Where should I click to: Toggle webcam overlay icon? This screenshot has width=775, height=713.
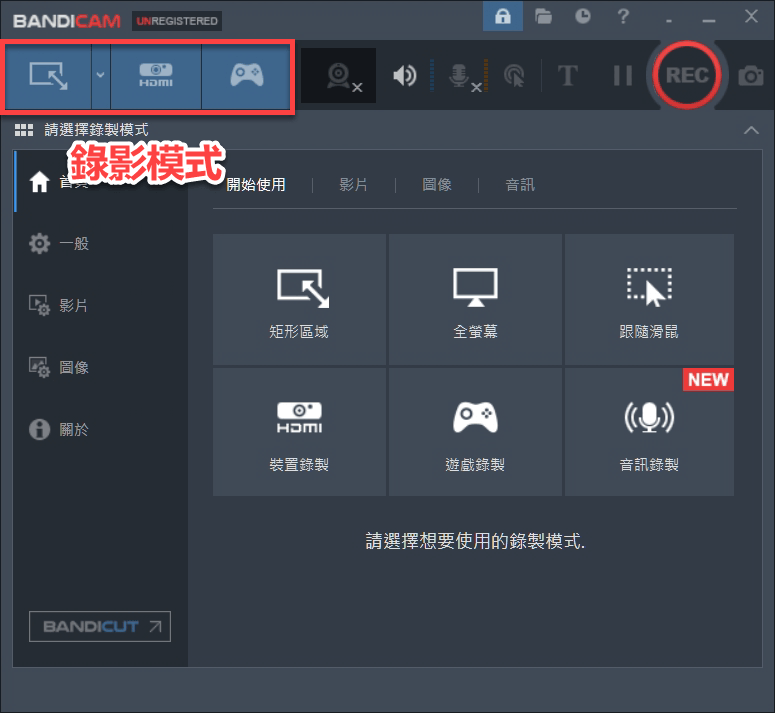pyautogui.click(x=339, y=76)
